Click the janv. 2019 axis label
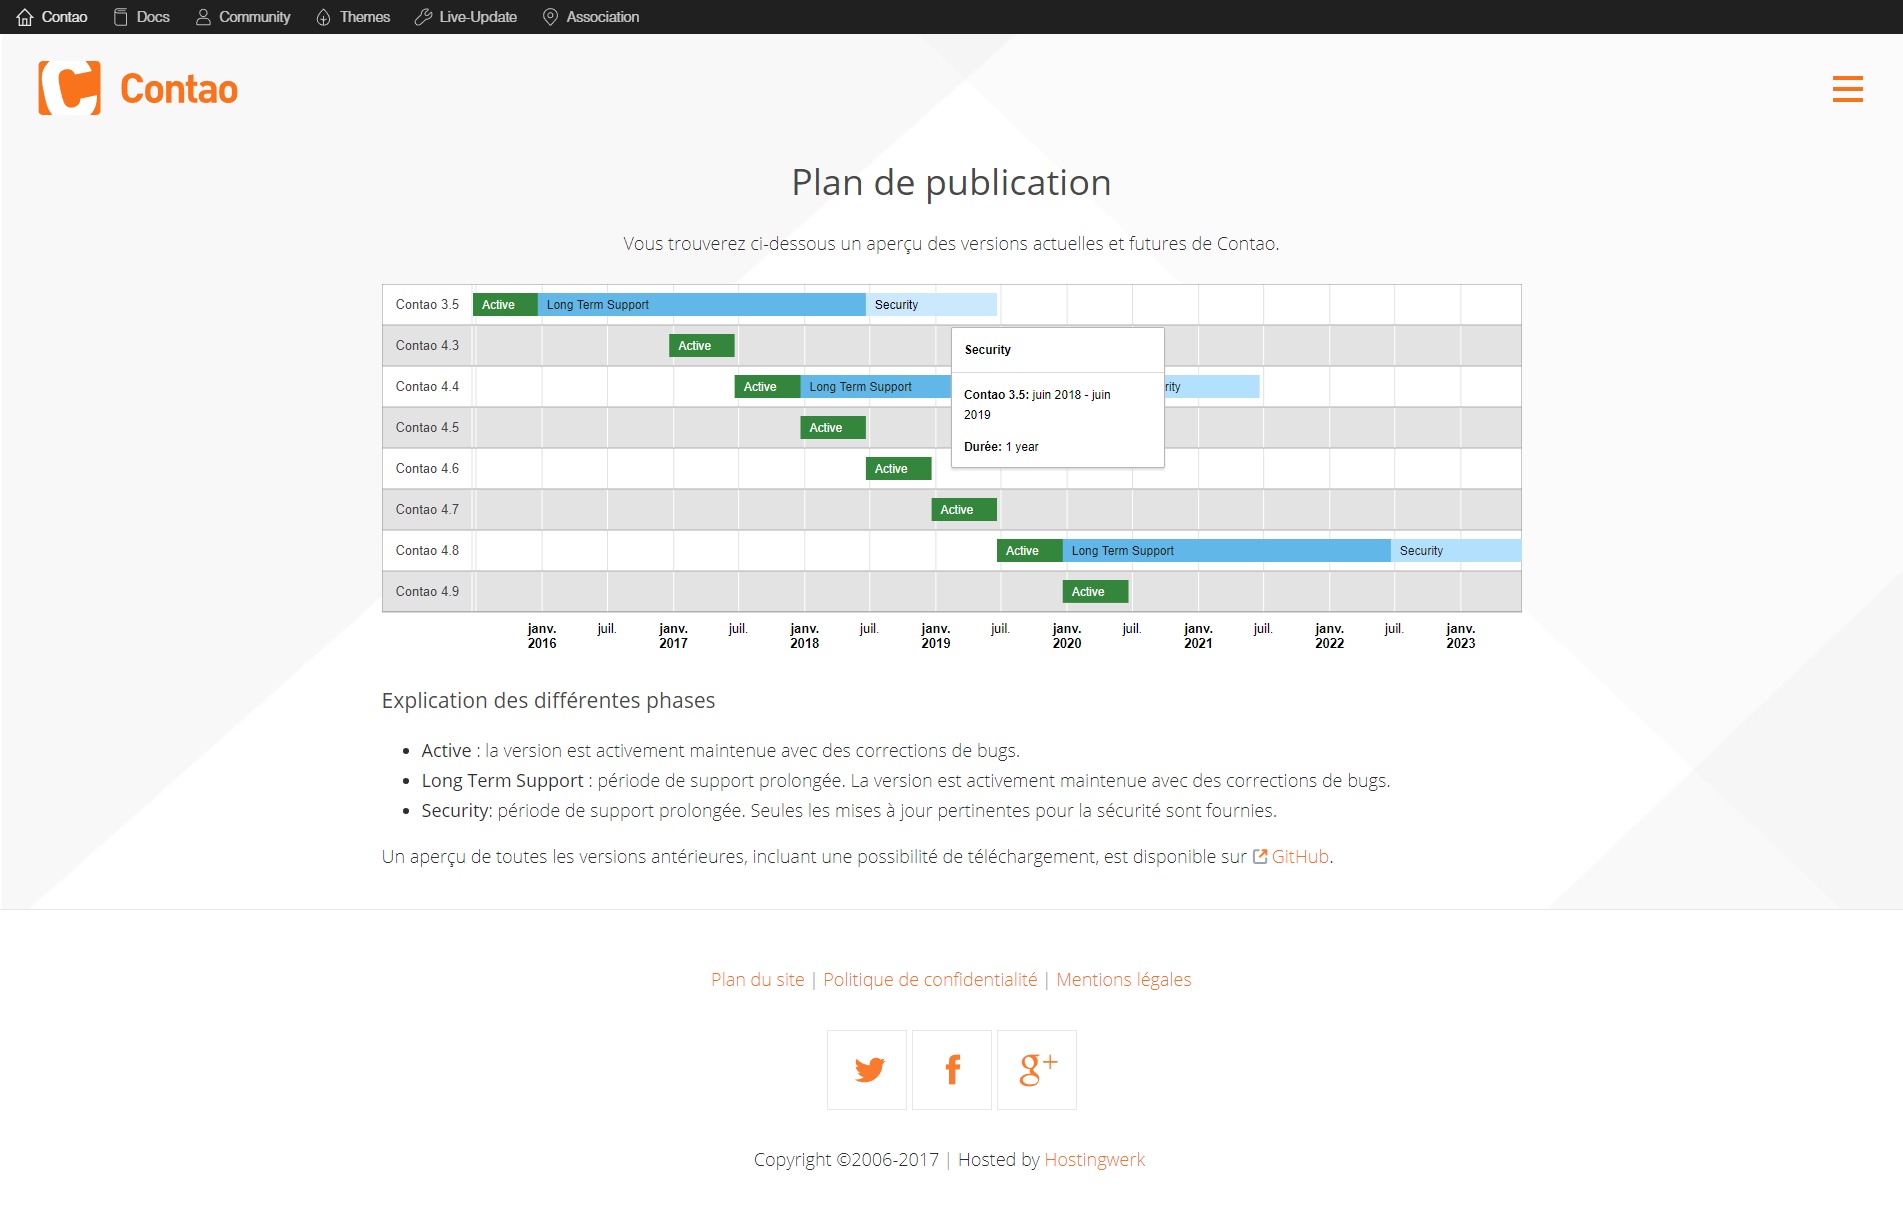The width and height of the screenshot is (1903, 1228). point(936,636)
